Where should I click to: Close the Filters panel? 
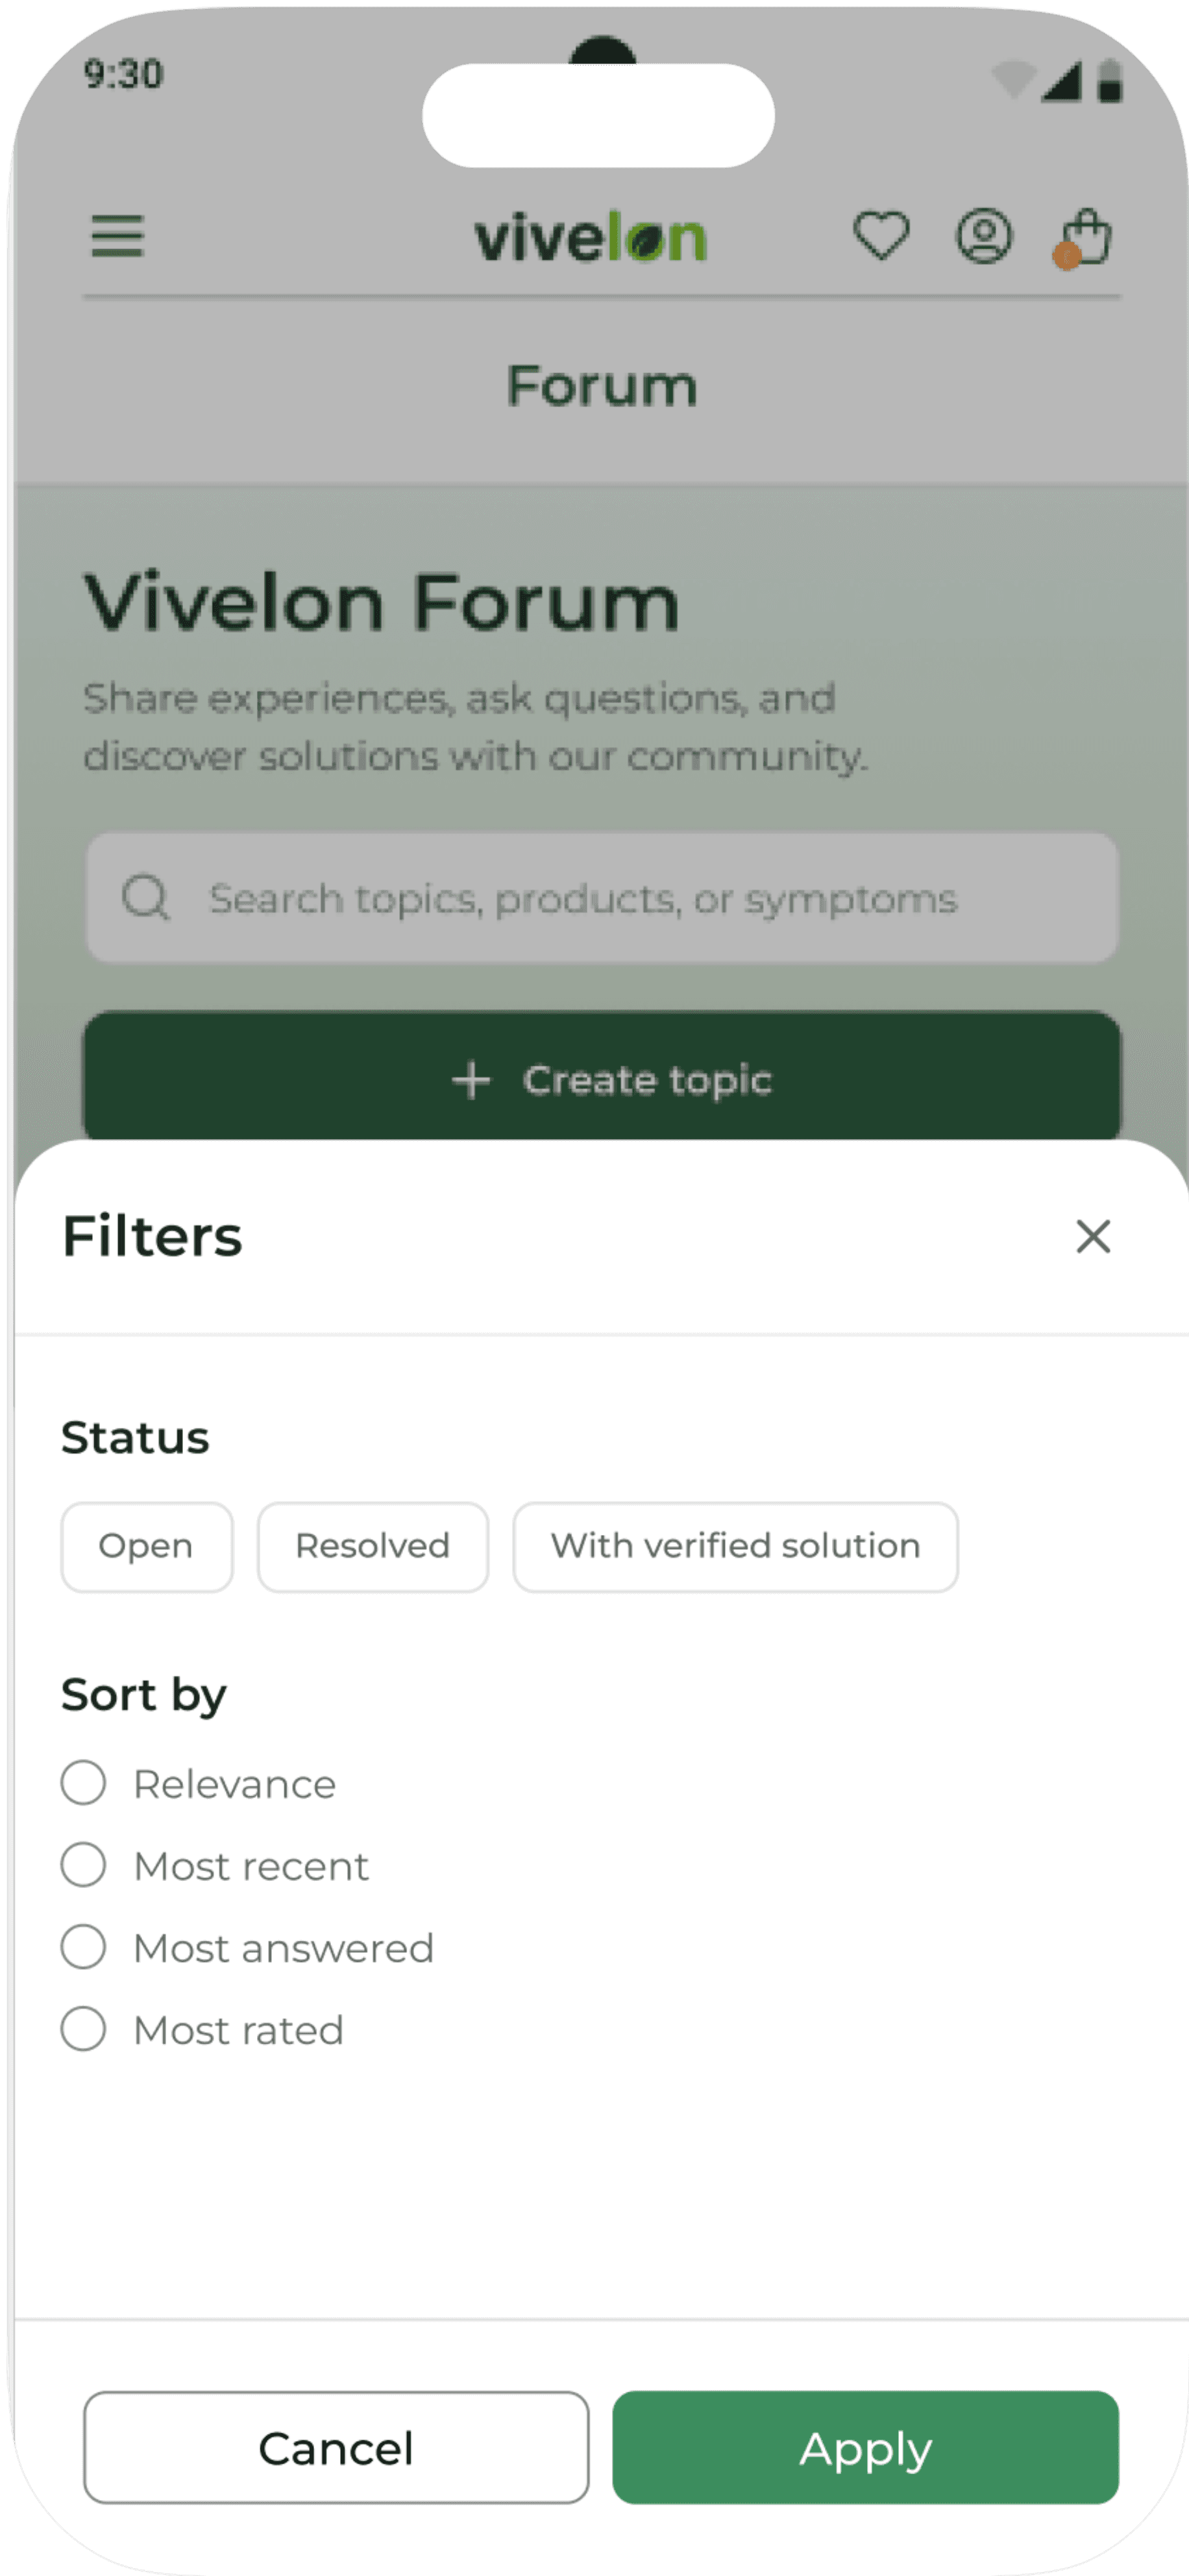click(1093, 1236)
